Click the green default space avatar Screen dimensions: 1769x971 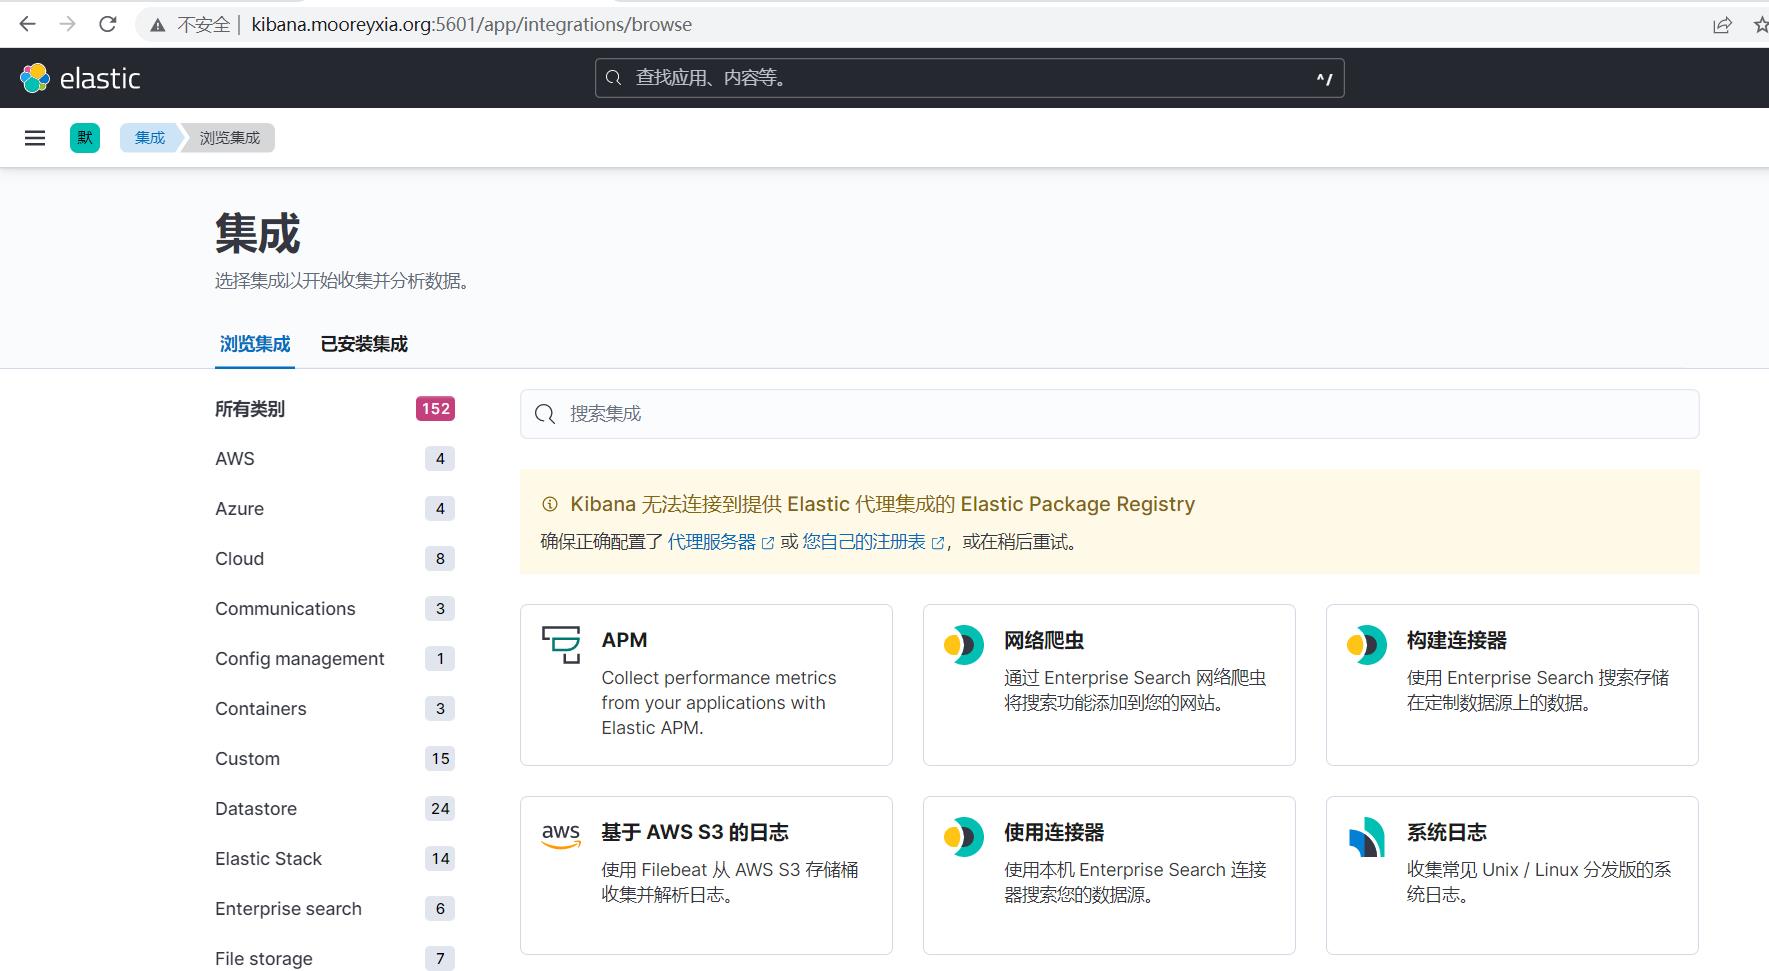click(x=85, y=138)
